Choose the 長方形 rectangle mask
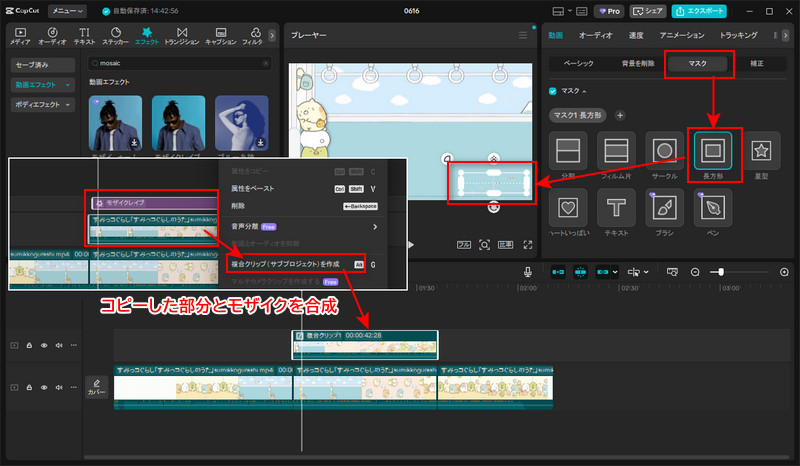The height and width of the screenshot is (466, 800). click(x=713, y=151)
